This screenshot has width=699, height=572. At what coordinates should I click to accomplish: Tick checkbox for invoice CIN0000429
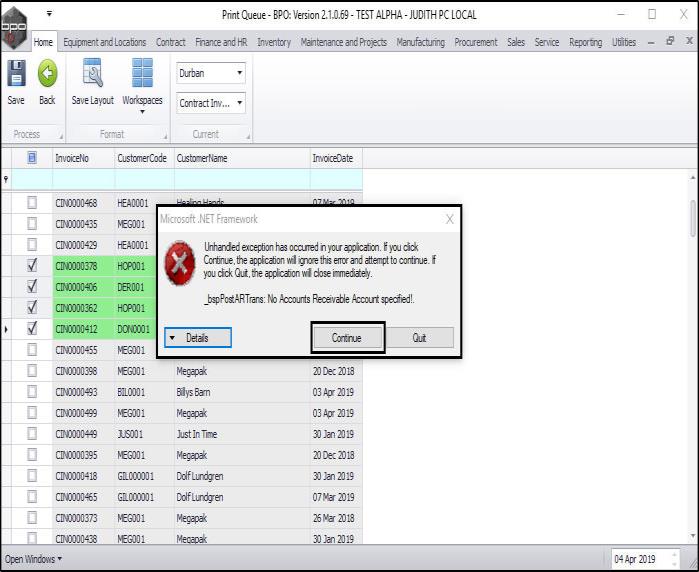pos(32,245)
